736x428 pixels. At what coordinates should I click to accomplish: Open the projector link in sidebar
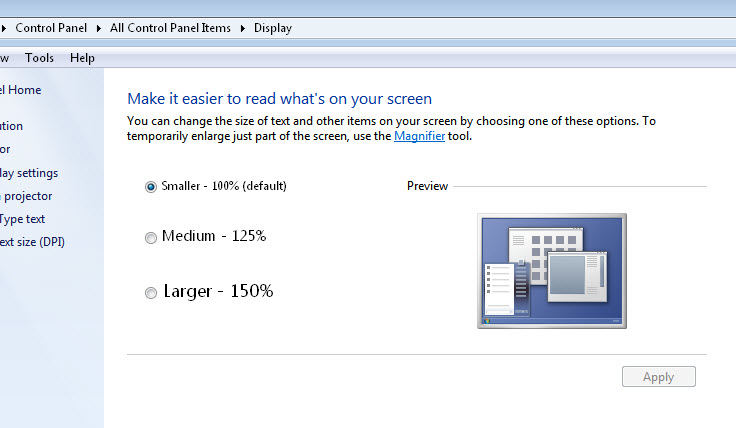tap(26, 196)
